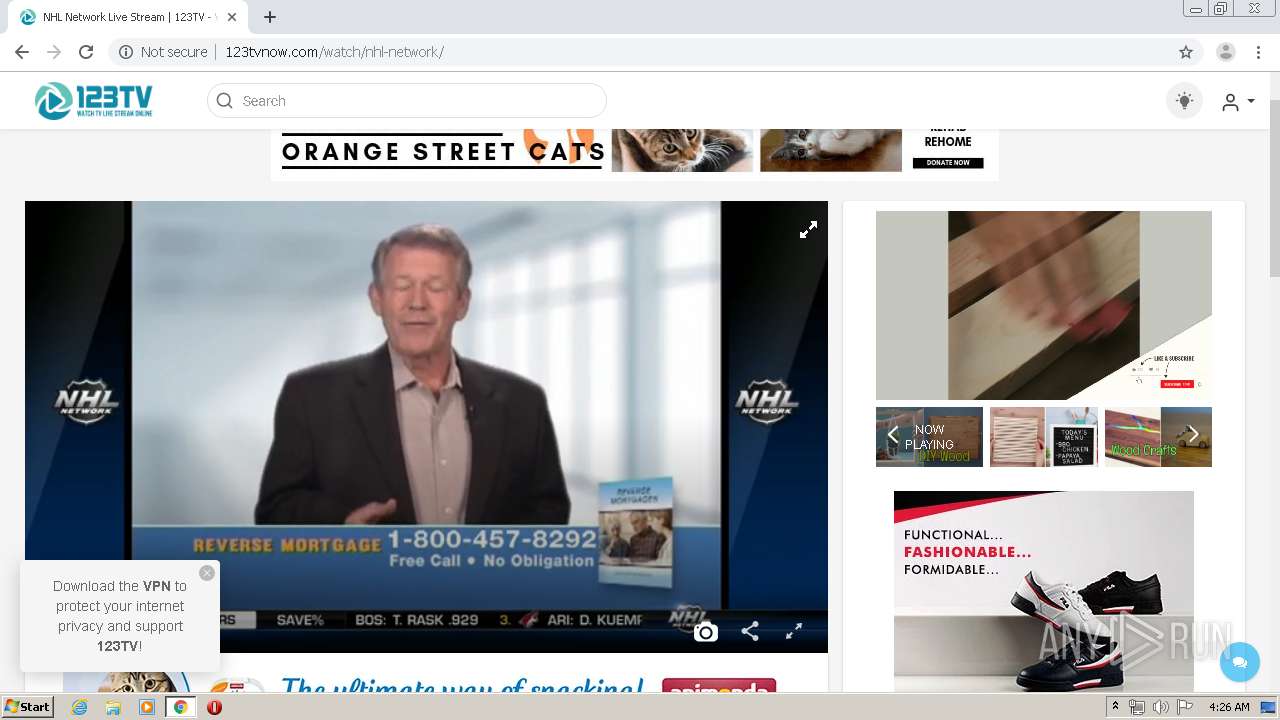Viewport: 1280px width, 720px height.
Task: Reload the current page
Action: (x=86, y=52)
